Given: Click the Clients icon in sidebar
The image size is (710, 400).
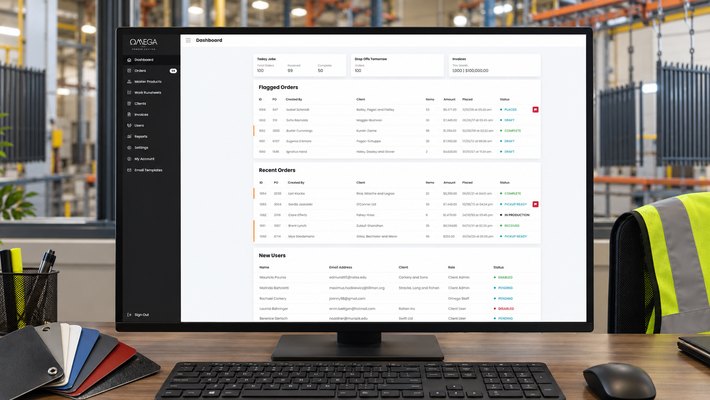Looking at the screenshot, I should [129, 104].
